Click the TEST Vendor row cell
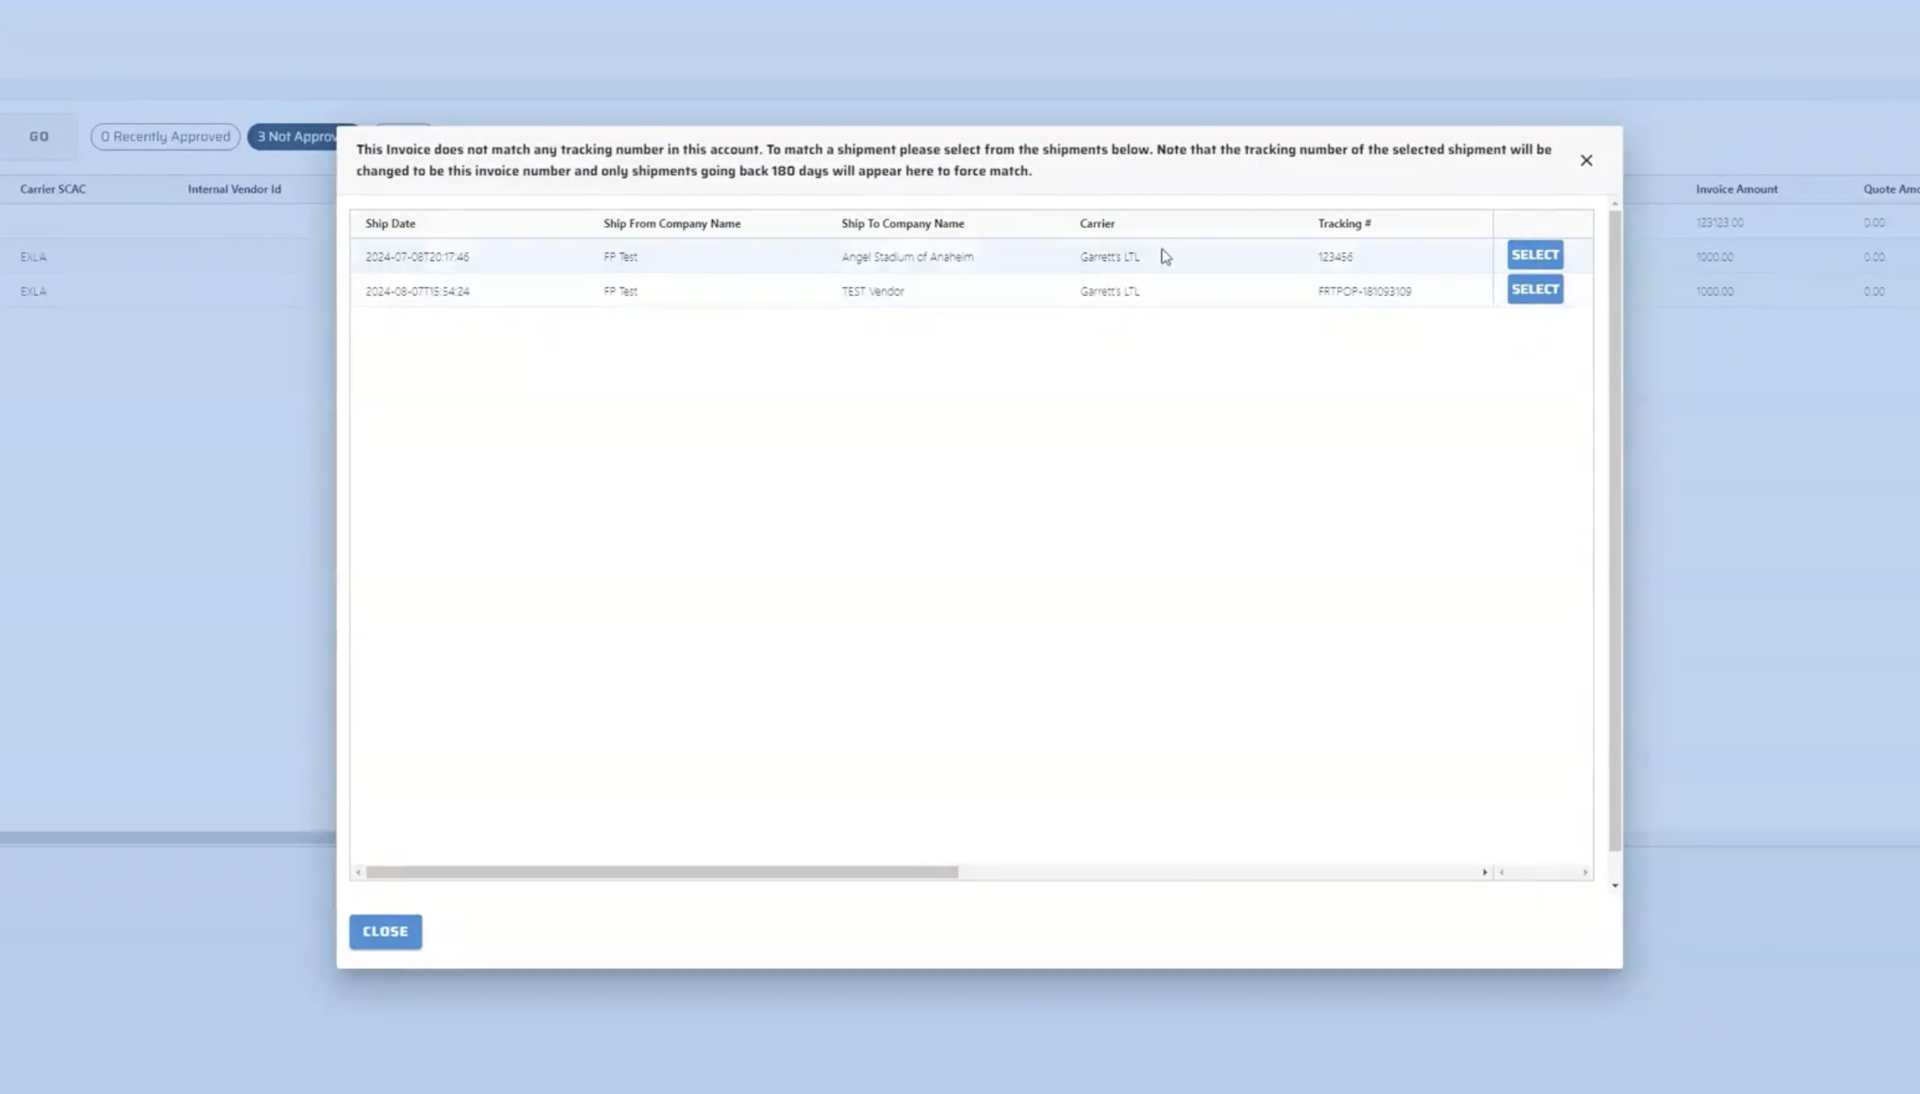 pos(872,291)
